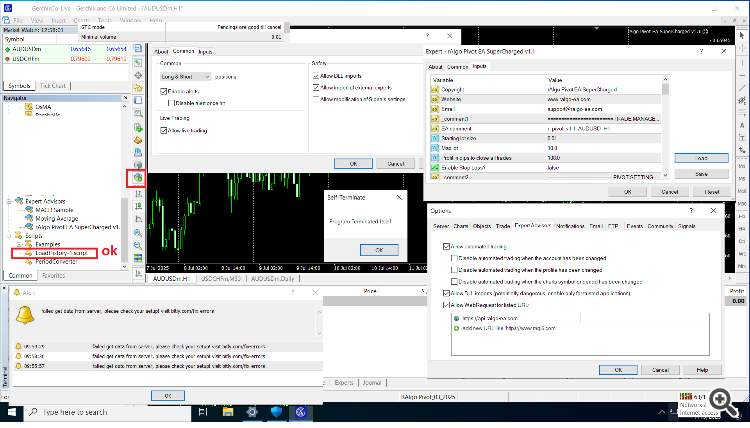Viewport: 750px width, 428px height.
Task: Select the text 'A' tool on right toolbar
Action: coord(742,126)
